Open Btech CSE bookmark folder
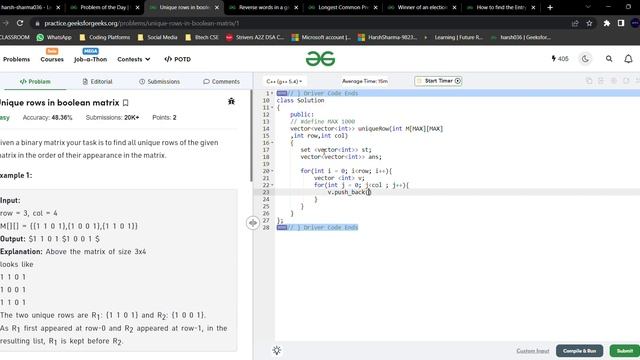This screenshot has width=640, height=360. click(202, 37)
